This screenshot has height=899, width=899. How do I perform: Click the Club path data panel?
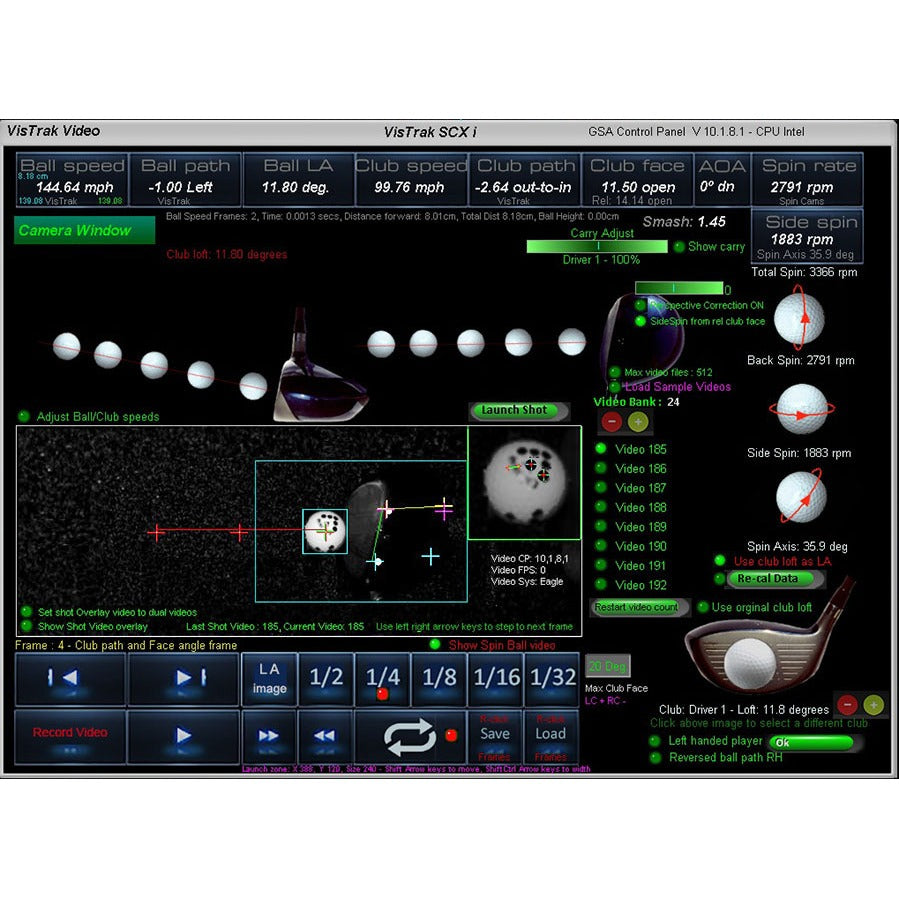(524, 179)
